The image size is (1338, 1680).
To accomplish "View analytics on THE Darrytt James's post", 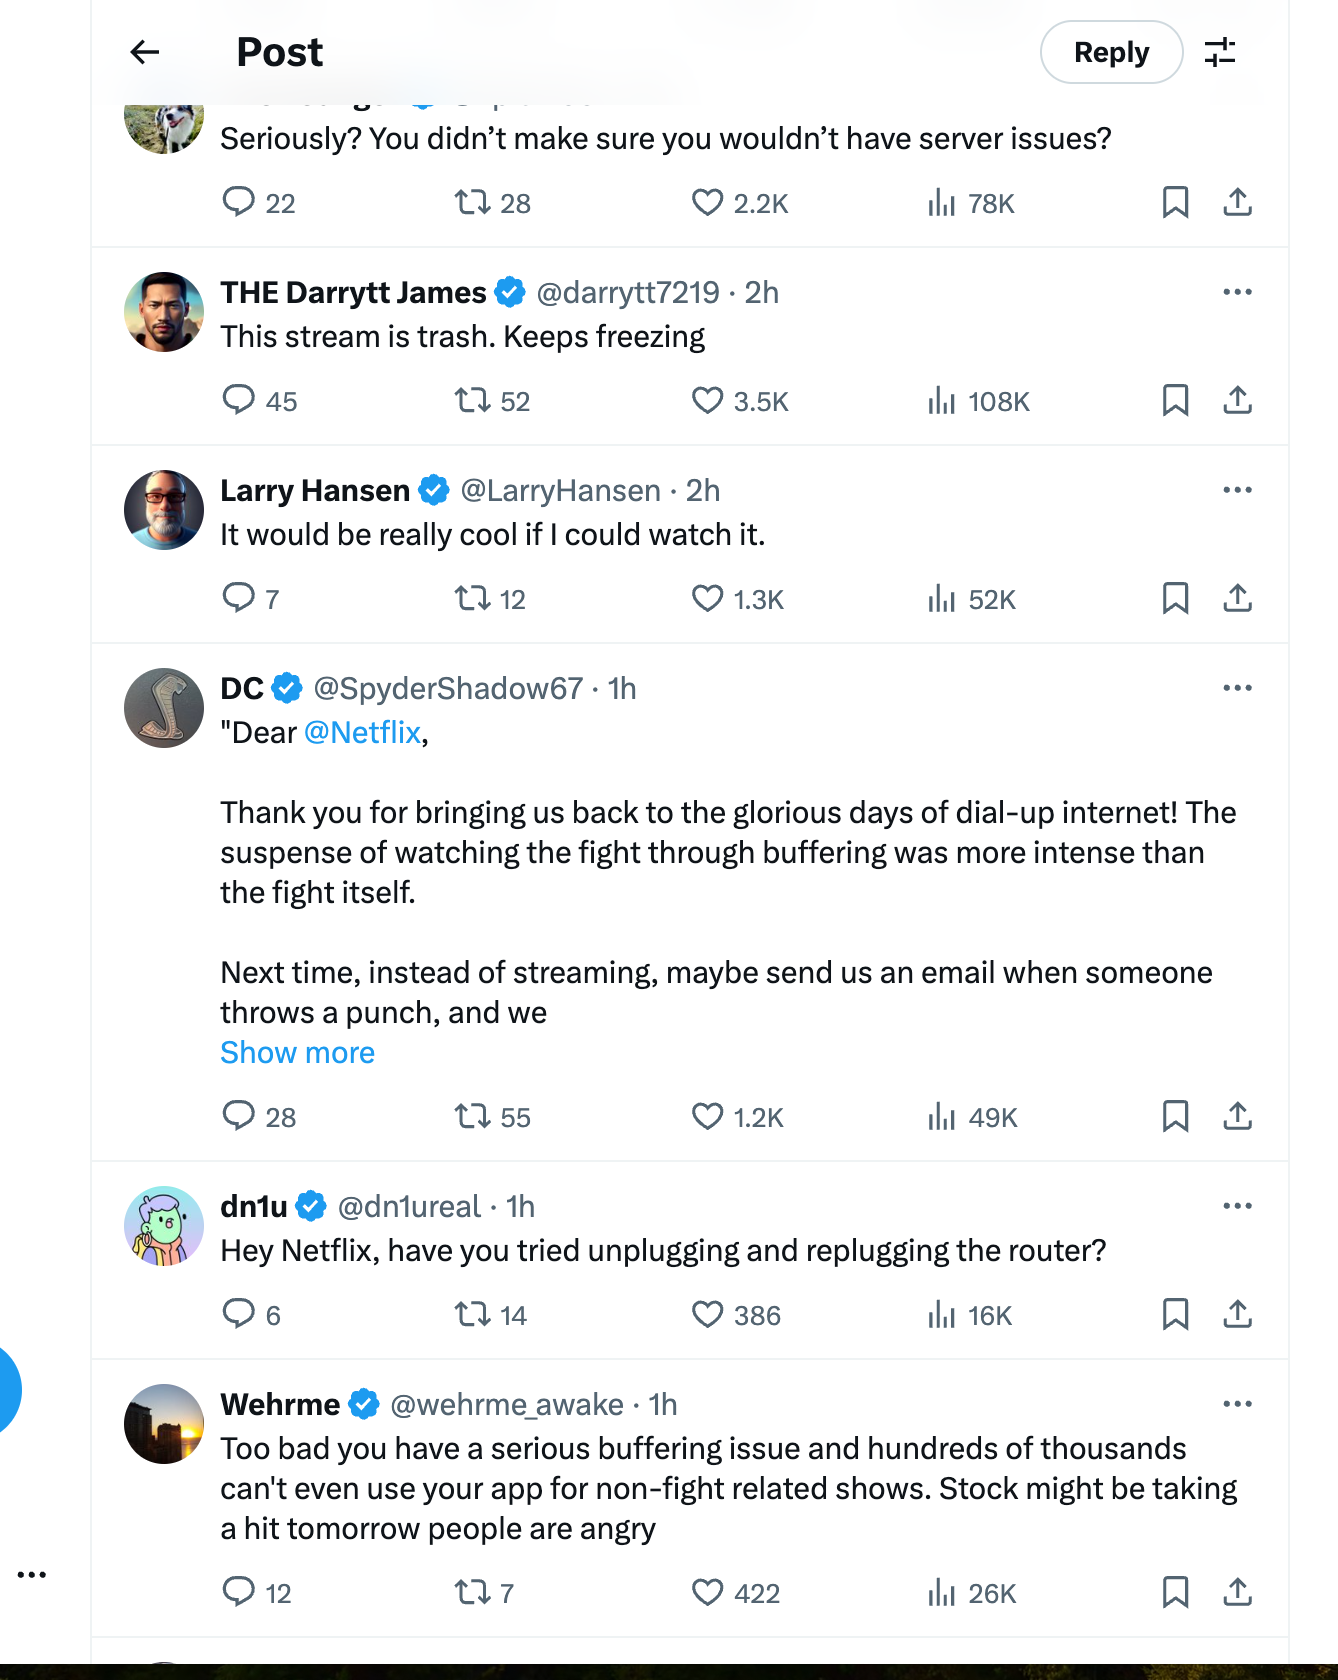I will pyautogui.click(x=941, y=401).
